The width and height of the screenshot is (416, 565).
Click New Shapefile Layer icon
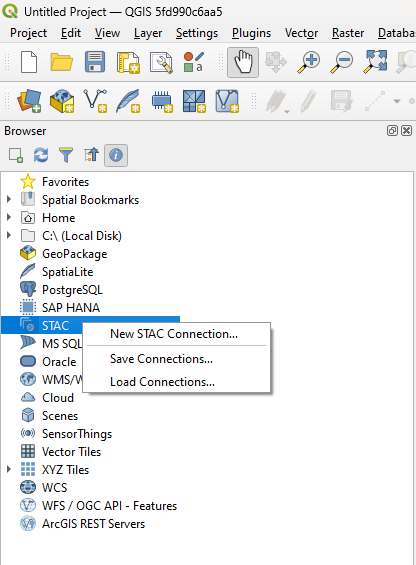click(95, 101)
